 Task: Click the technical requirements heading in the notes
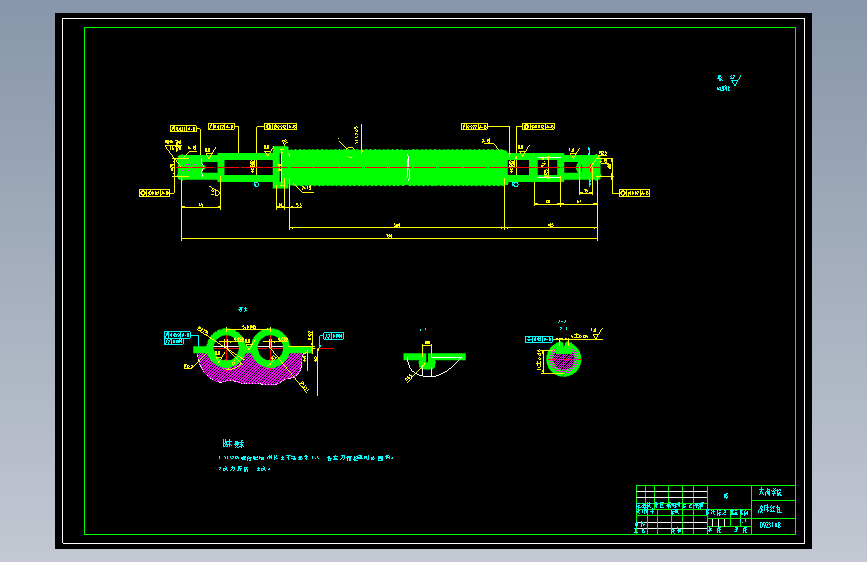[233, 444]
